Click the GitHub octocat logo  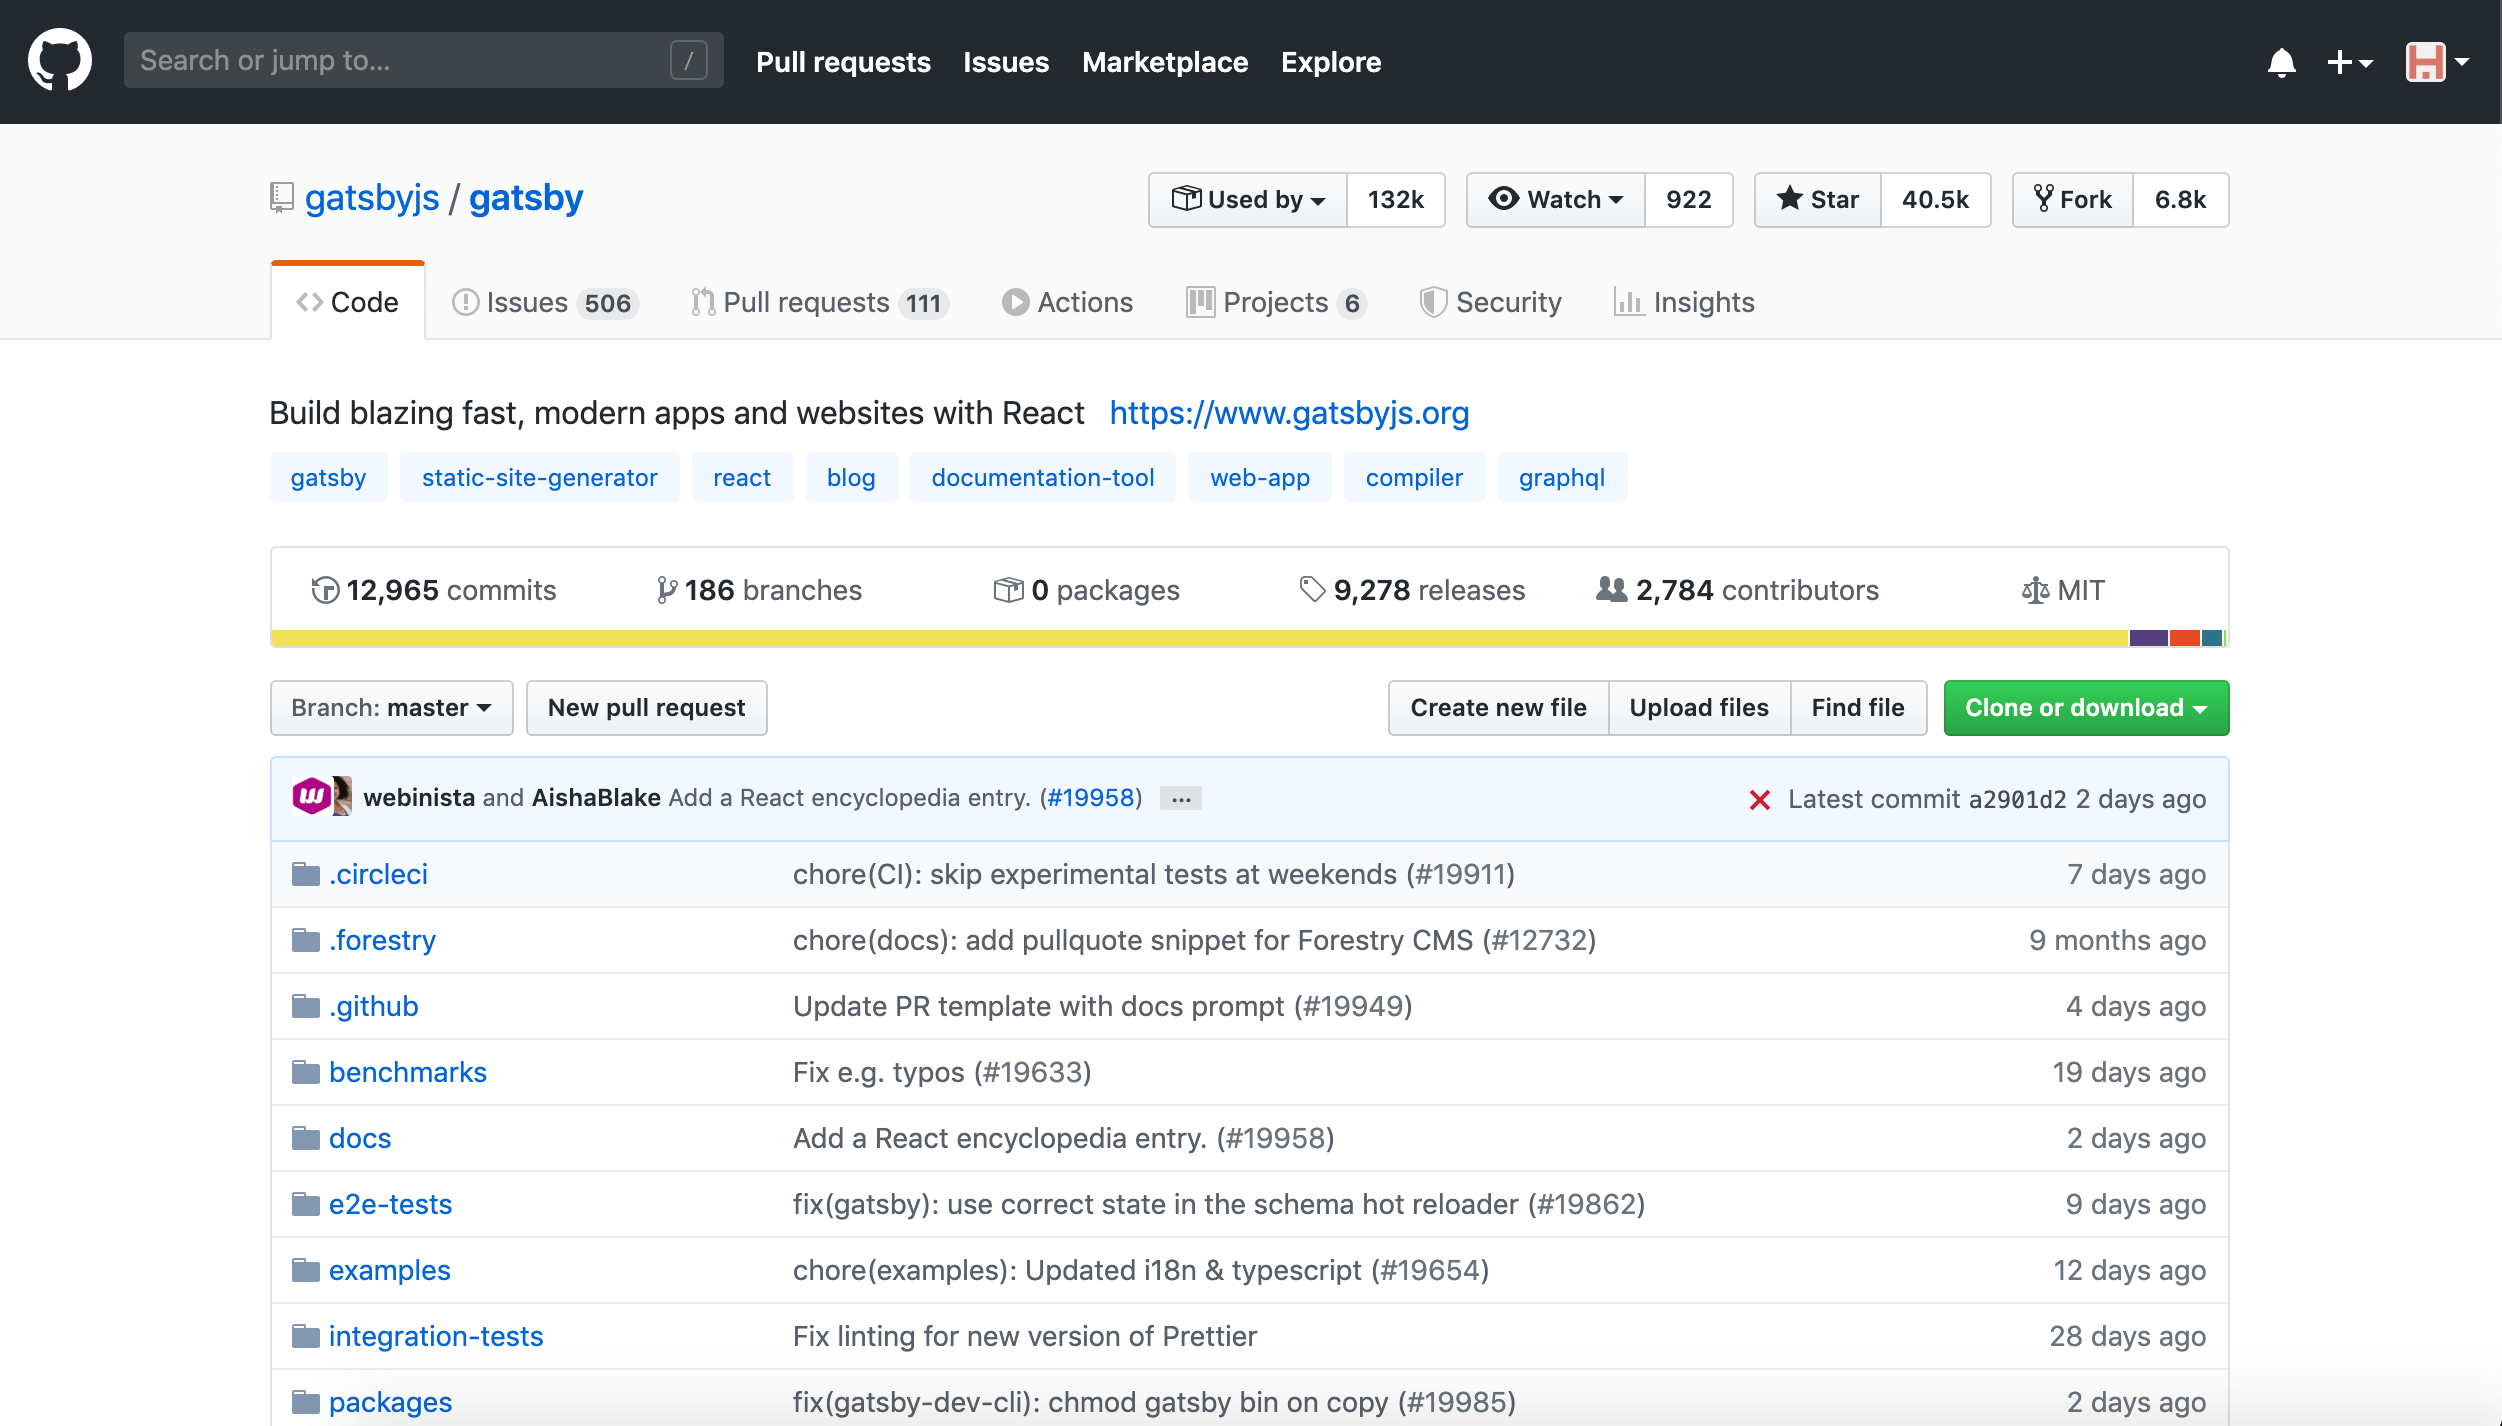(60, 60)
